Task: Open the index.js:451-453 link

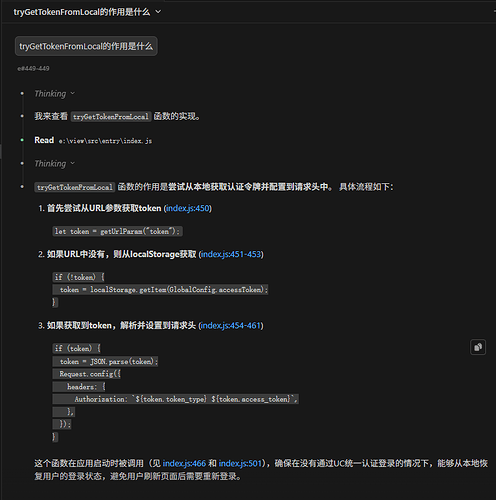Action: [x=231, y=254]
